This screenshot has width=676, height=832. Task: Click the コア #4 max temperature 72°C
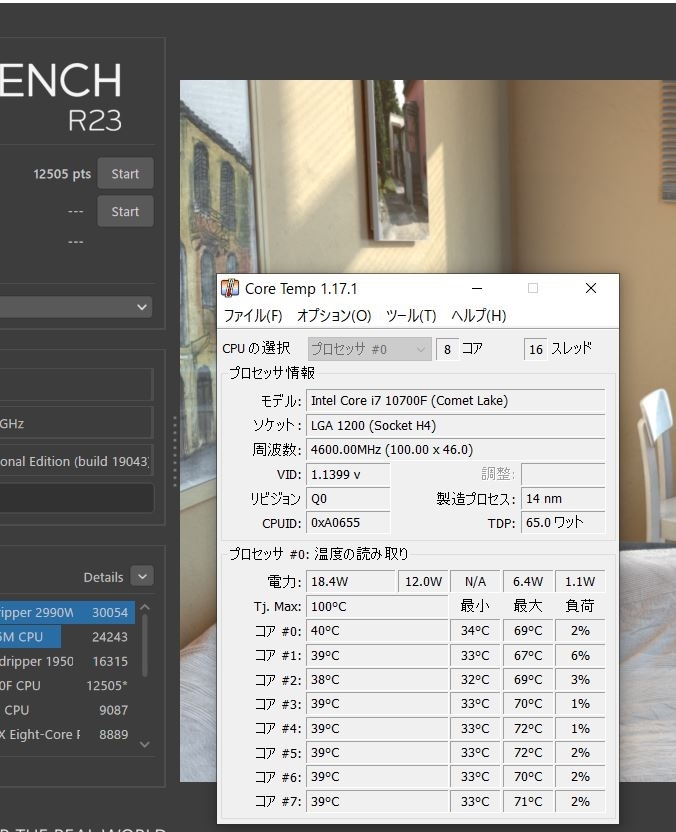[x=527, y=729]
